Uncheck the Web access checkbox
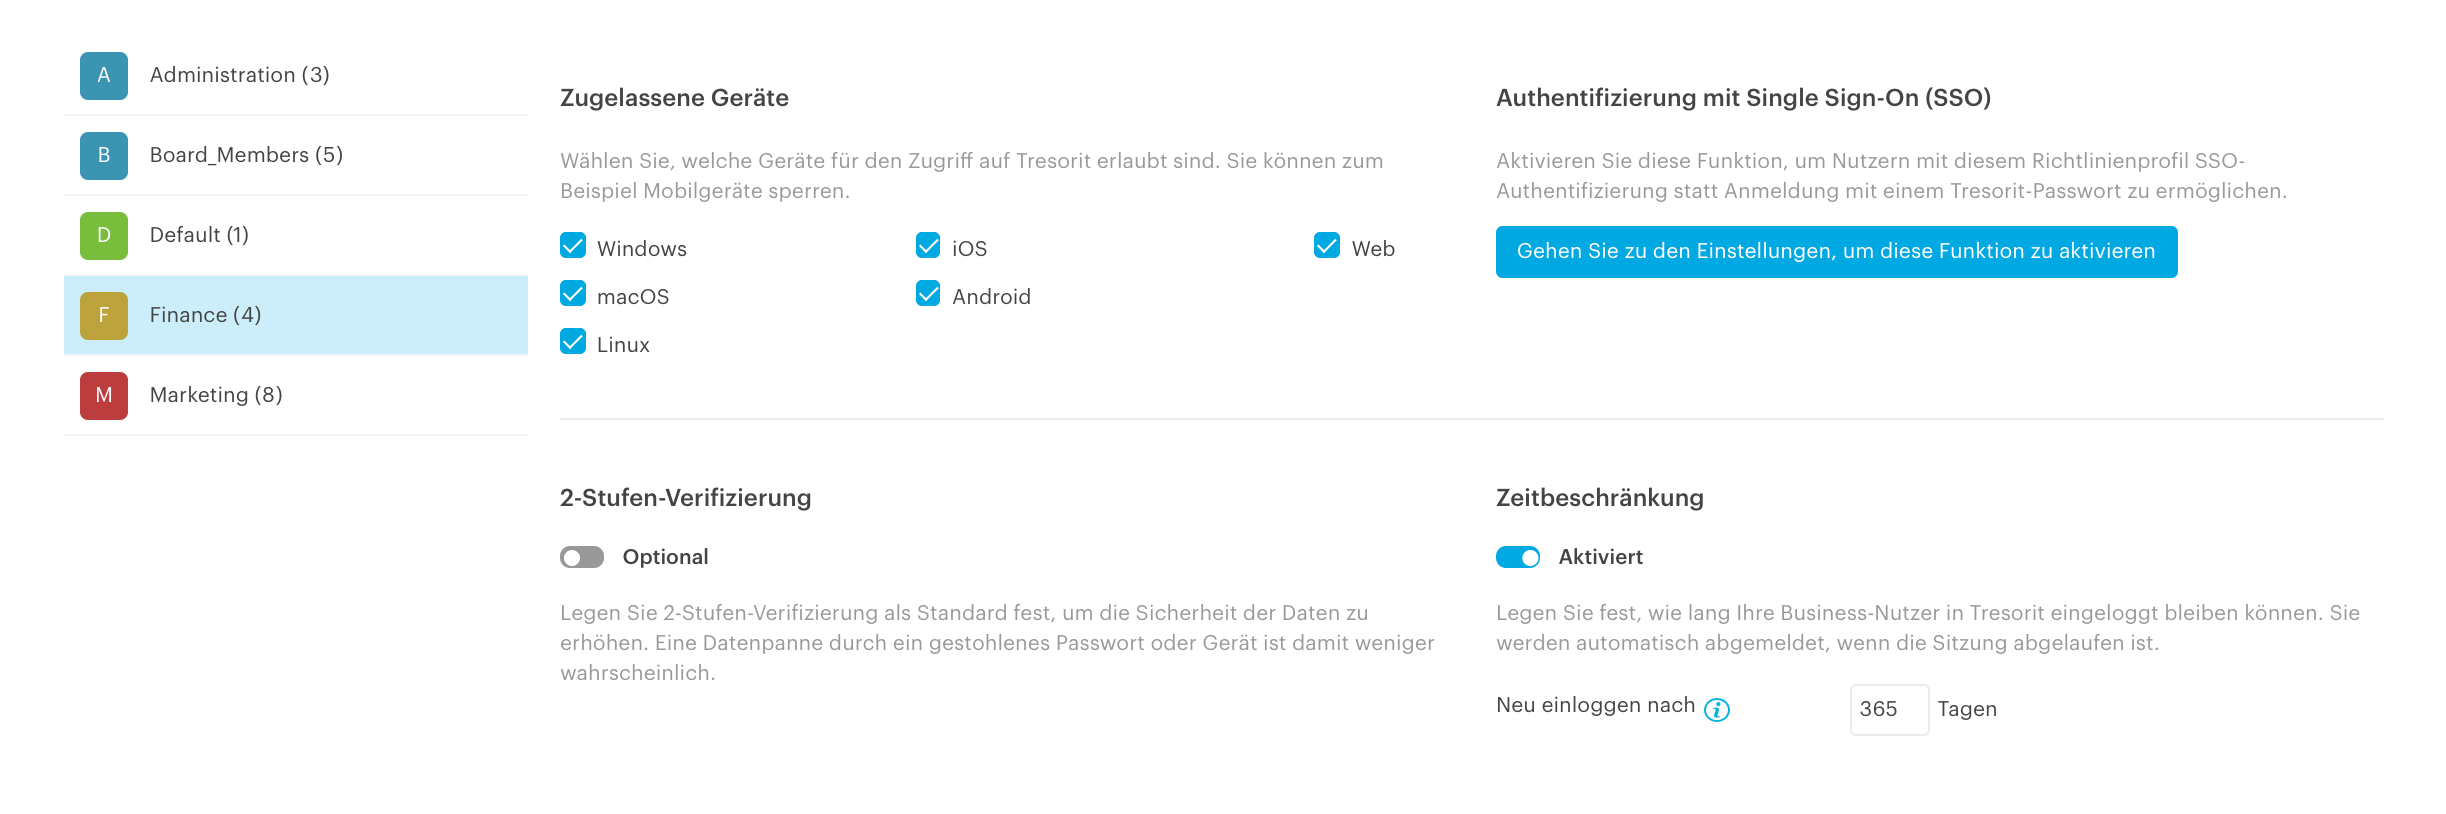2446x814 pixels. pyautogui.click(x=1327, y=246)
